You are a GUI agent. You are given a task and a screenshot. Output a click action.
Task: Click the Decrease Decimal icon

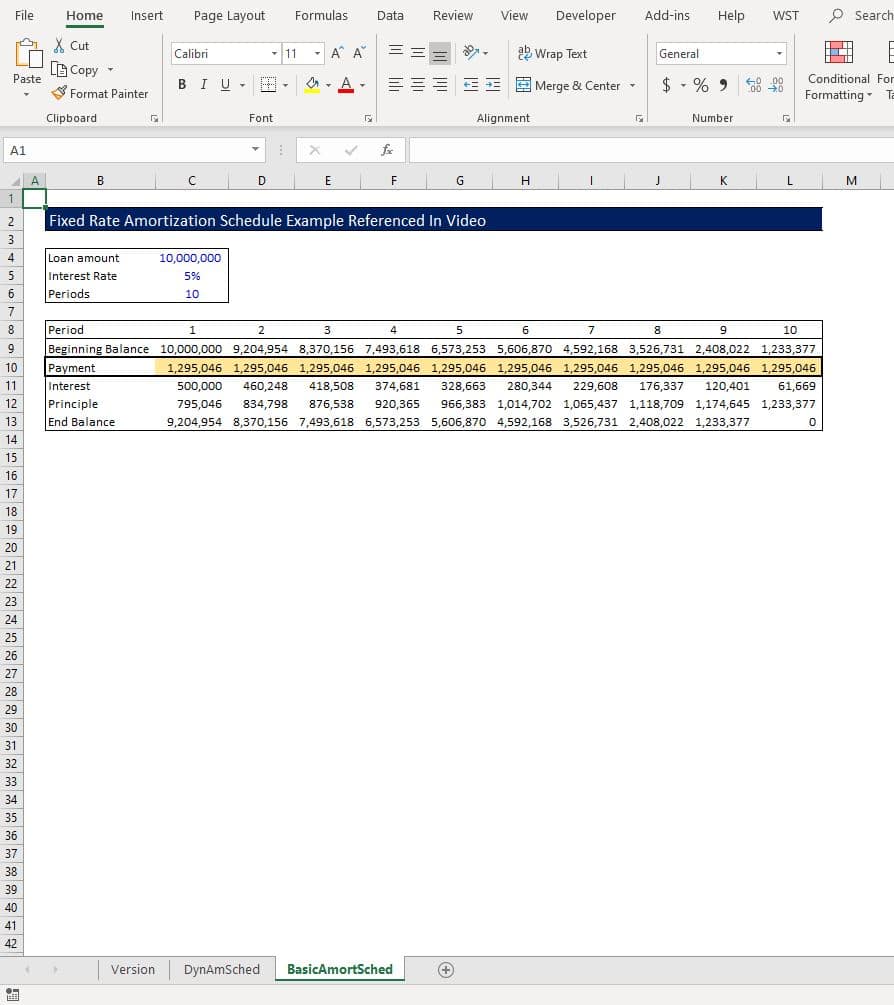pos(775,85)
